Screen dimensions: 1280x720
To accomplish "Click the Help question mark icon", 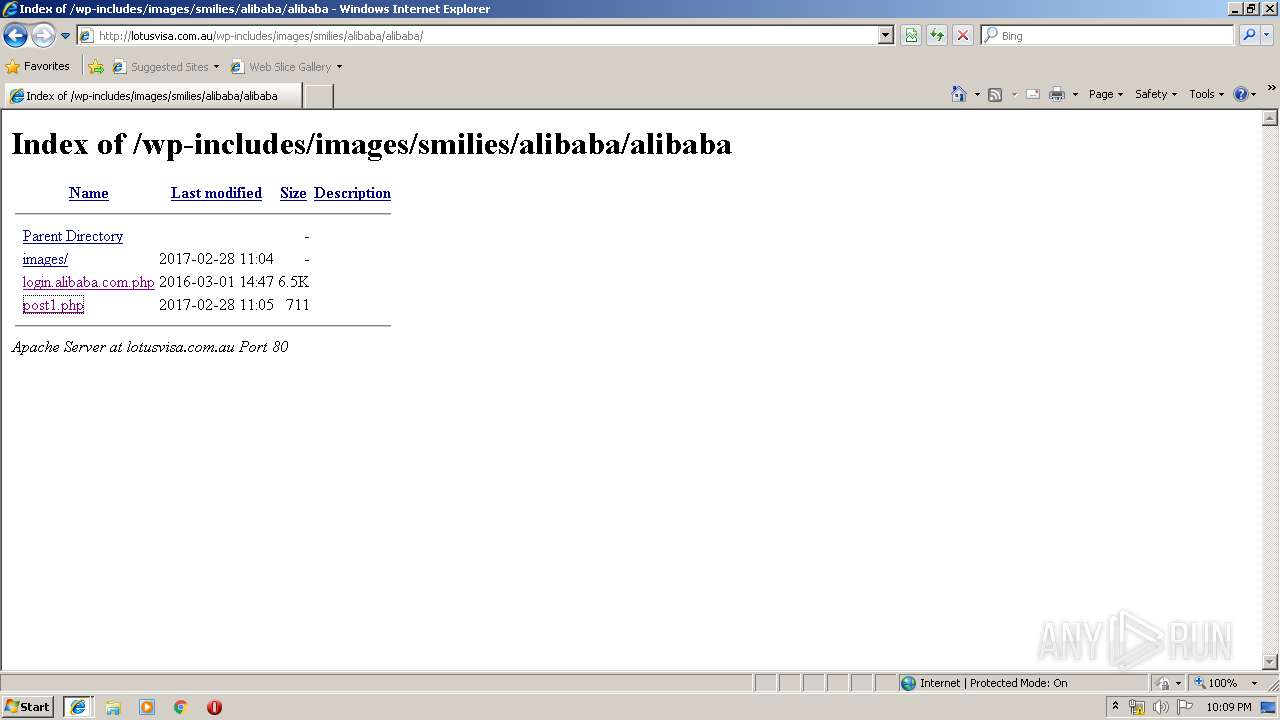I will coord(1241,94).
